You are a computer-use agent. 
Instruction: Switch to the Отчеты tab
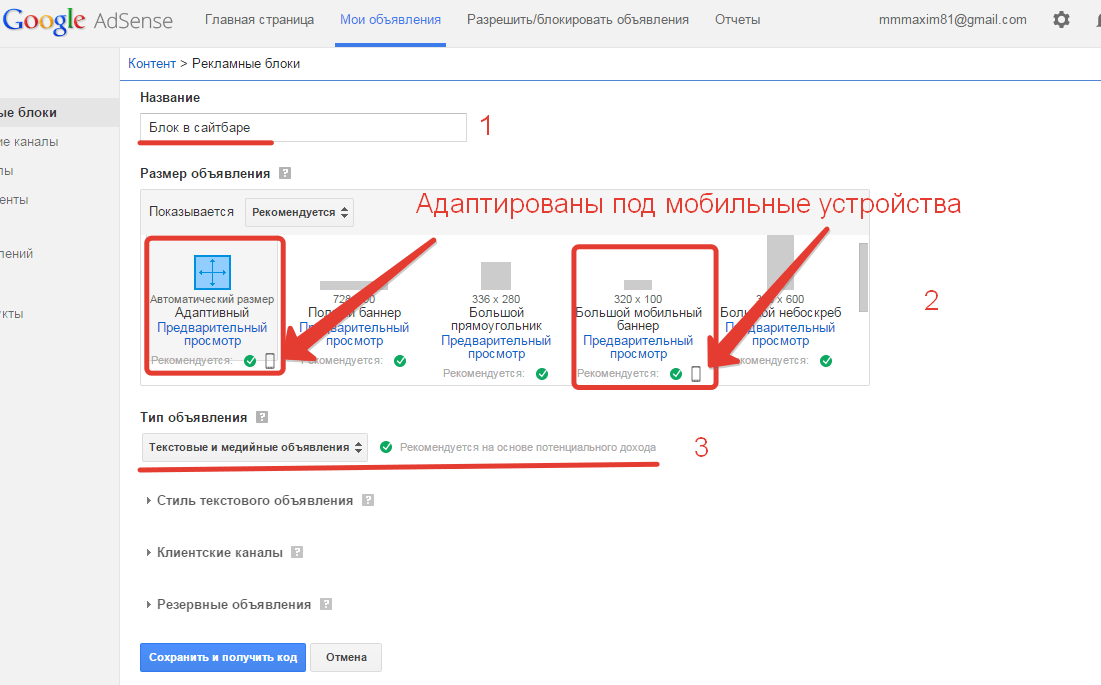click(737, 20)
